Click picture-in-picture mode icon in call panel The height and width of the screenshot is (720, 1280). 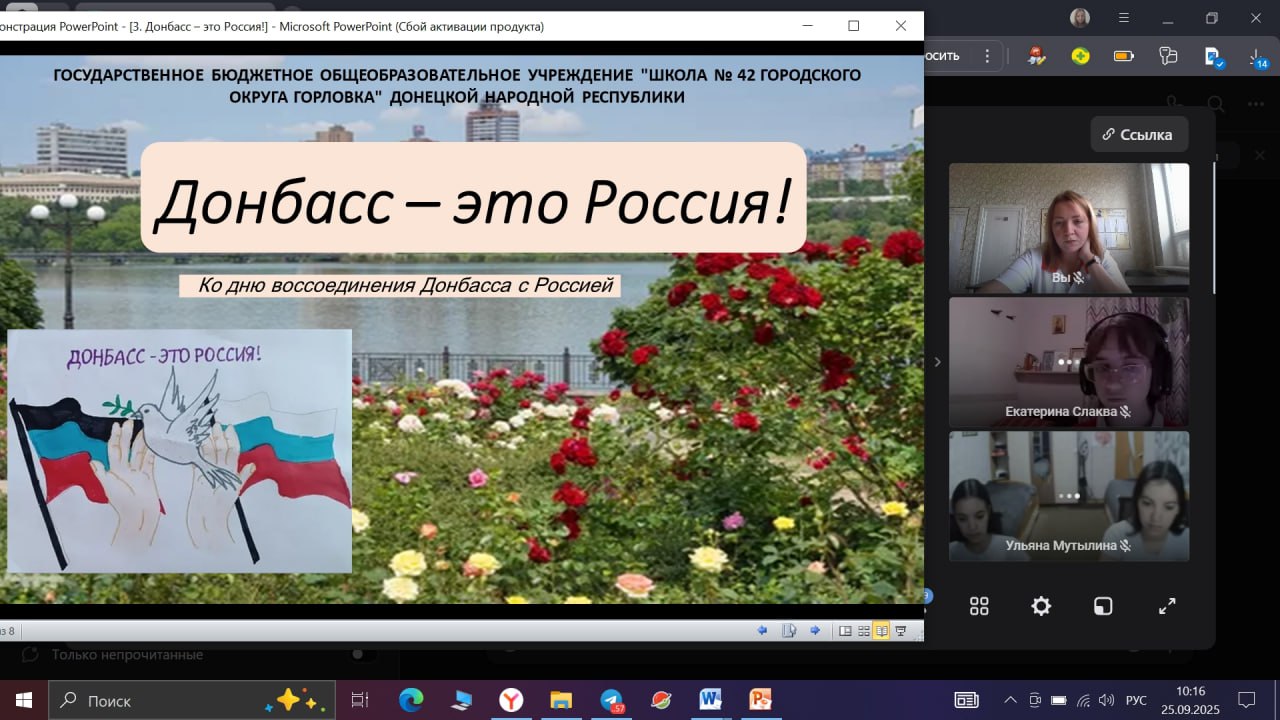point(1103,606)
